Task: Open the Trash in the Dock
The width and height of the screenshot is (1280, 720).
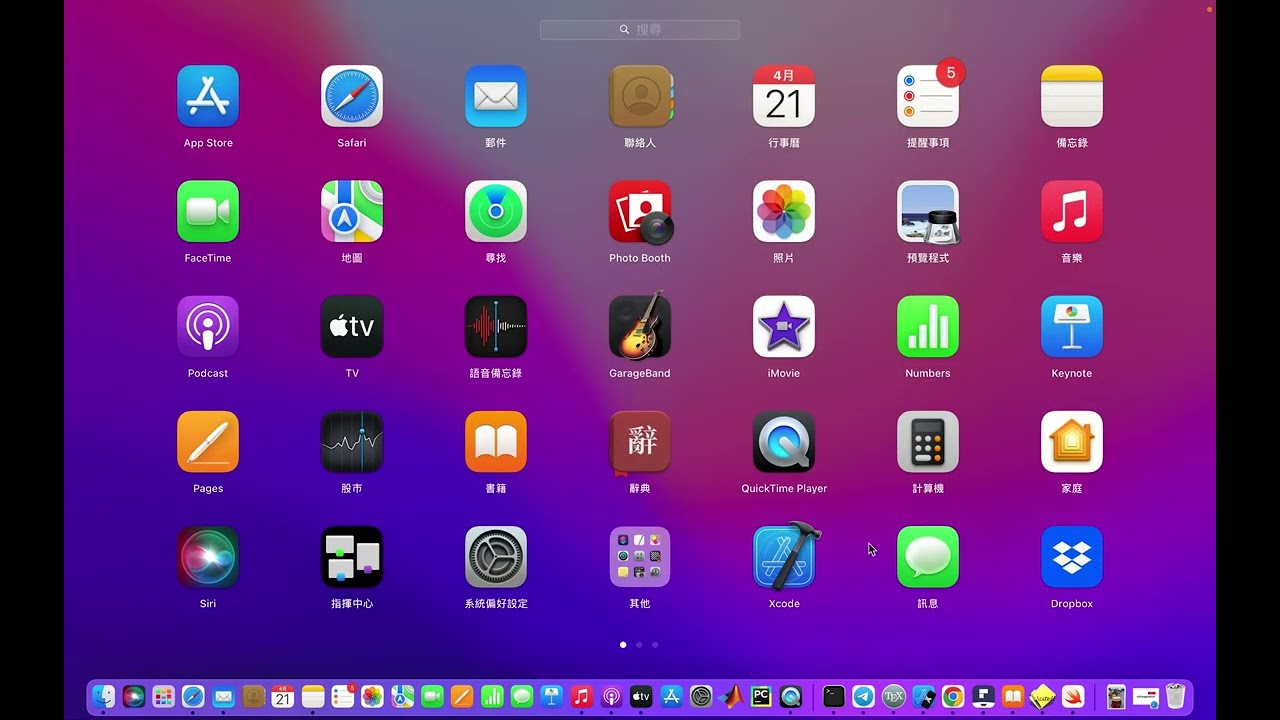Action: point(1176,696)
